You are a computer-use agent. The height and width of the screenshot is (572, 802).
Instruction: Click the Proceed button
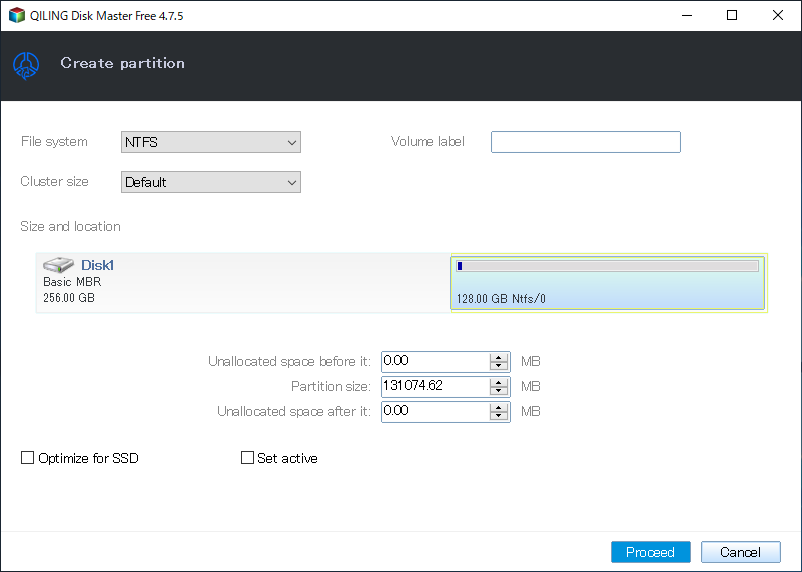pyautogui.click(x=651, y=552)
